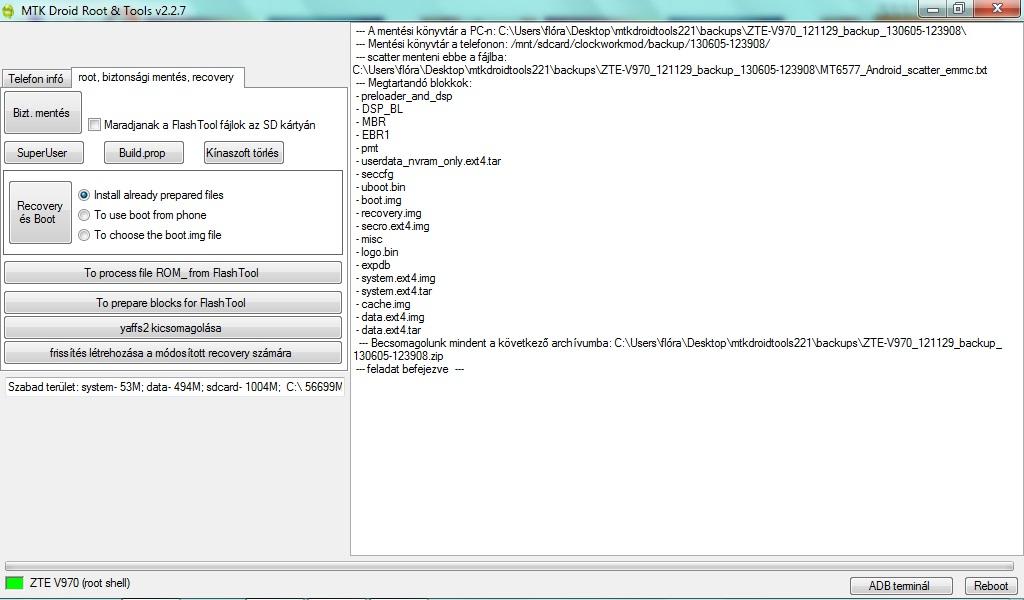Click the seccfg log entry
The image size is (1024, 600).
pos(375,174)
